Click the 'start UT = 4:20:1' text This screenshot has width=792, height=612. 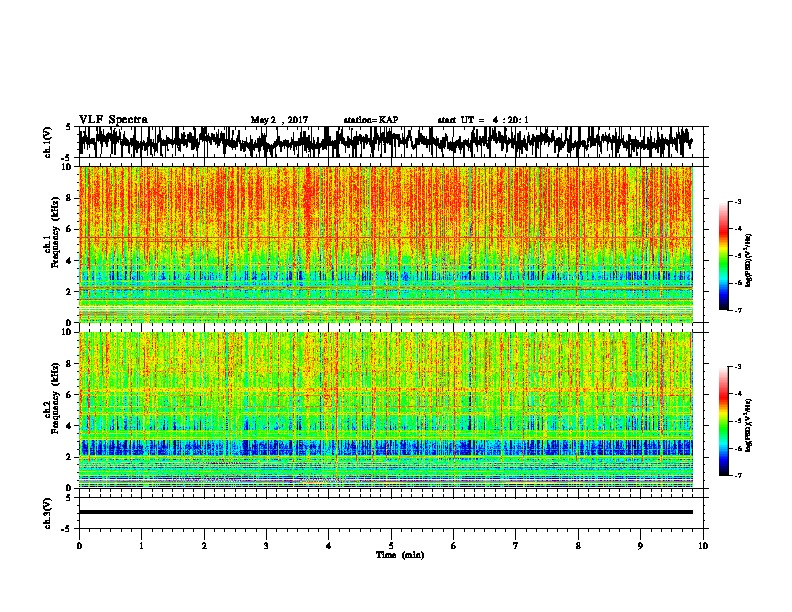click(x=483, y=120)
